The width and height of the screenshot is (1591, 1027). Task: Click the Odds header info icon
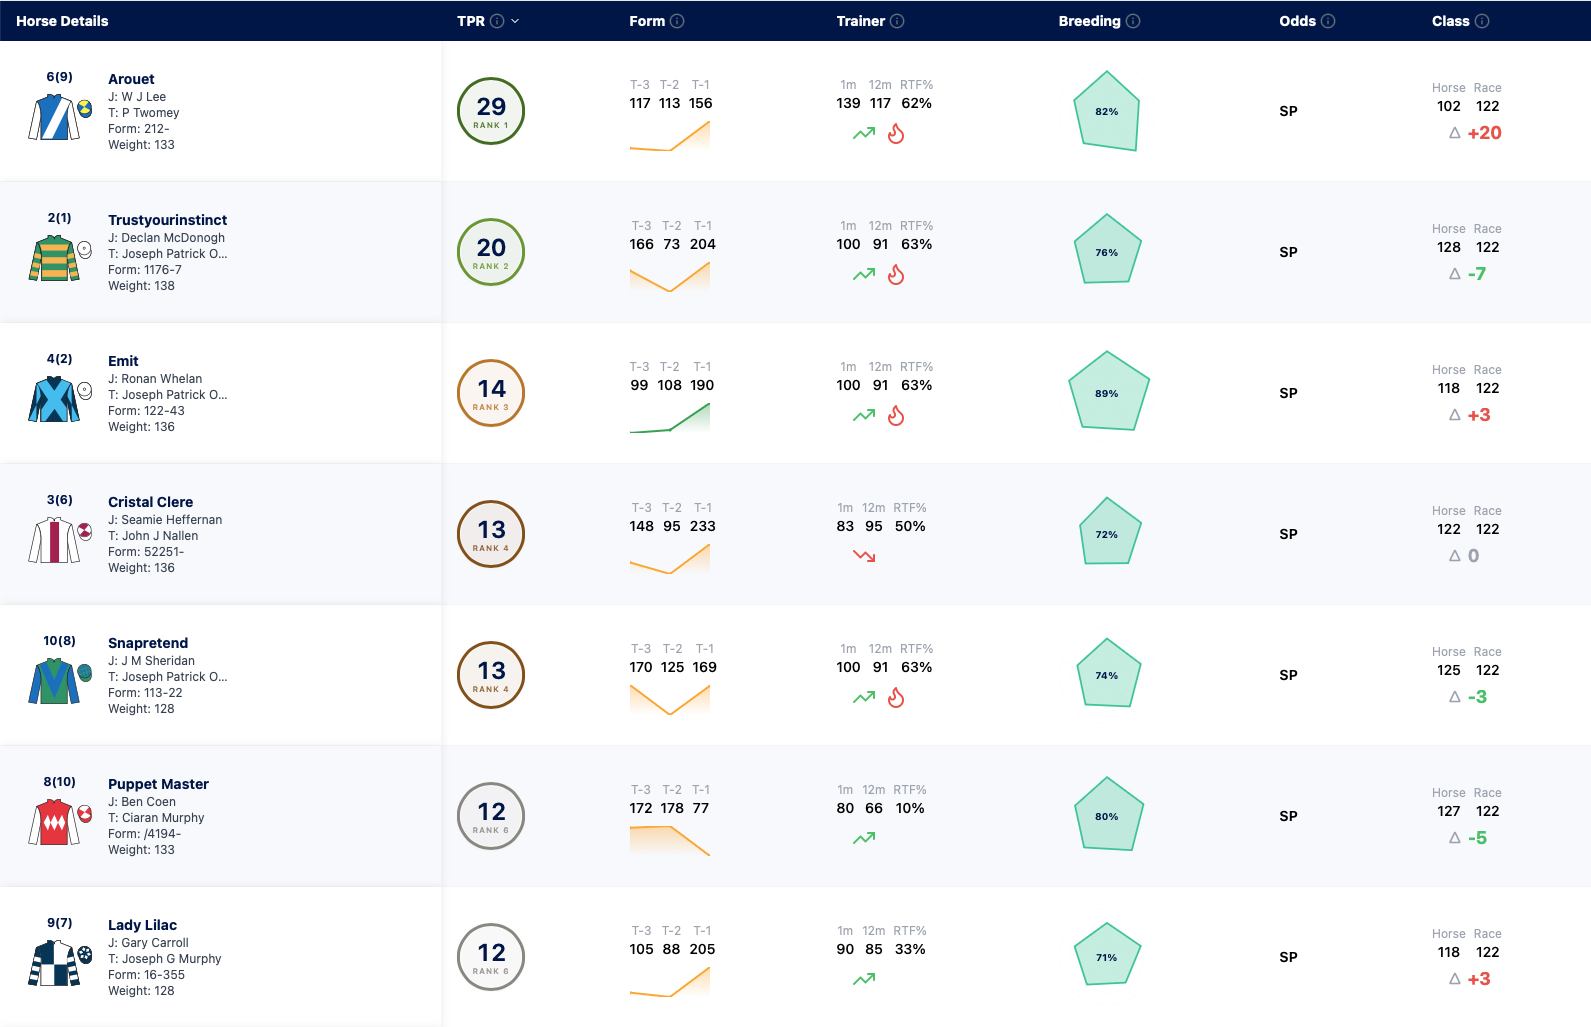(x=1328, y=21)
